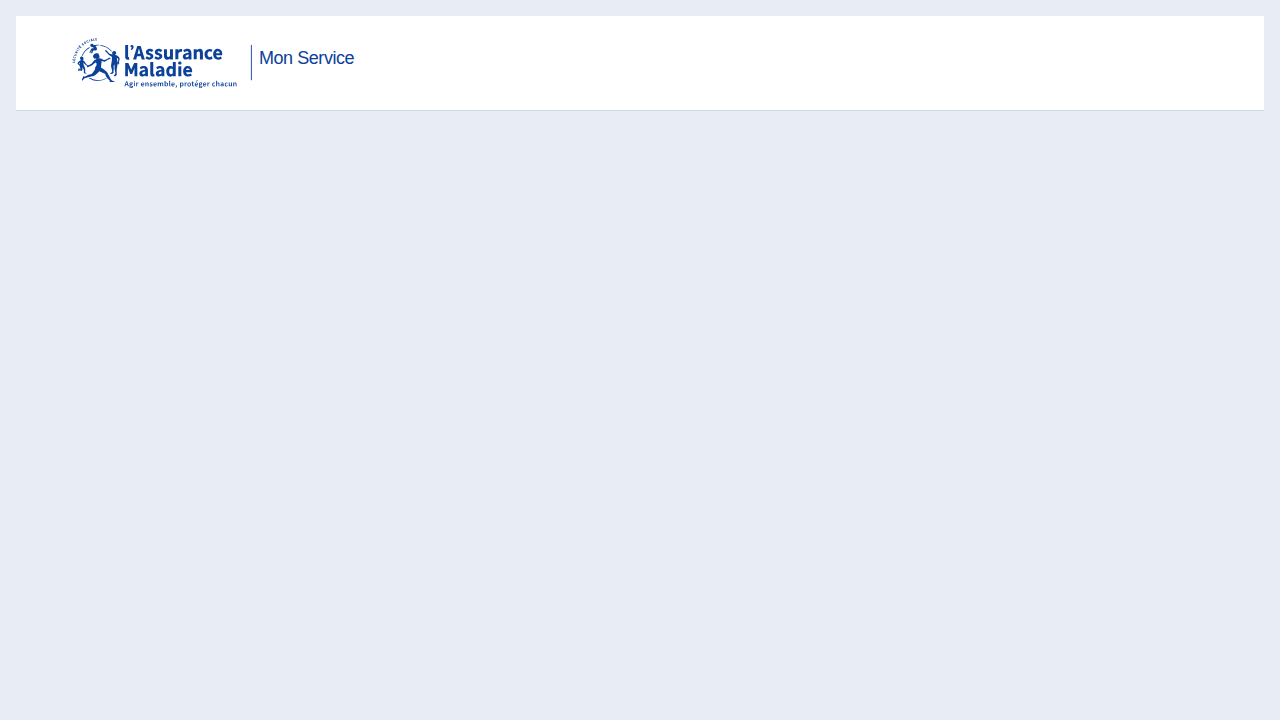The height and width of the screenshot is (720, 1280).
Task: Click the word "Mon" in the header title
Action: pos(275,58)
